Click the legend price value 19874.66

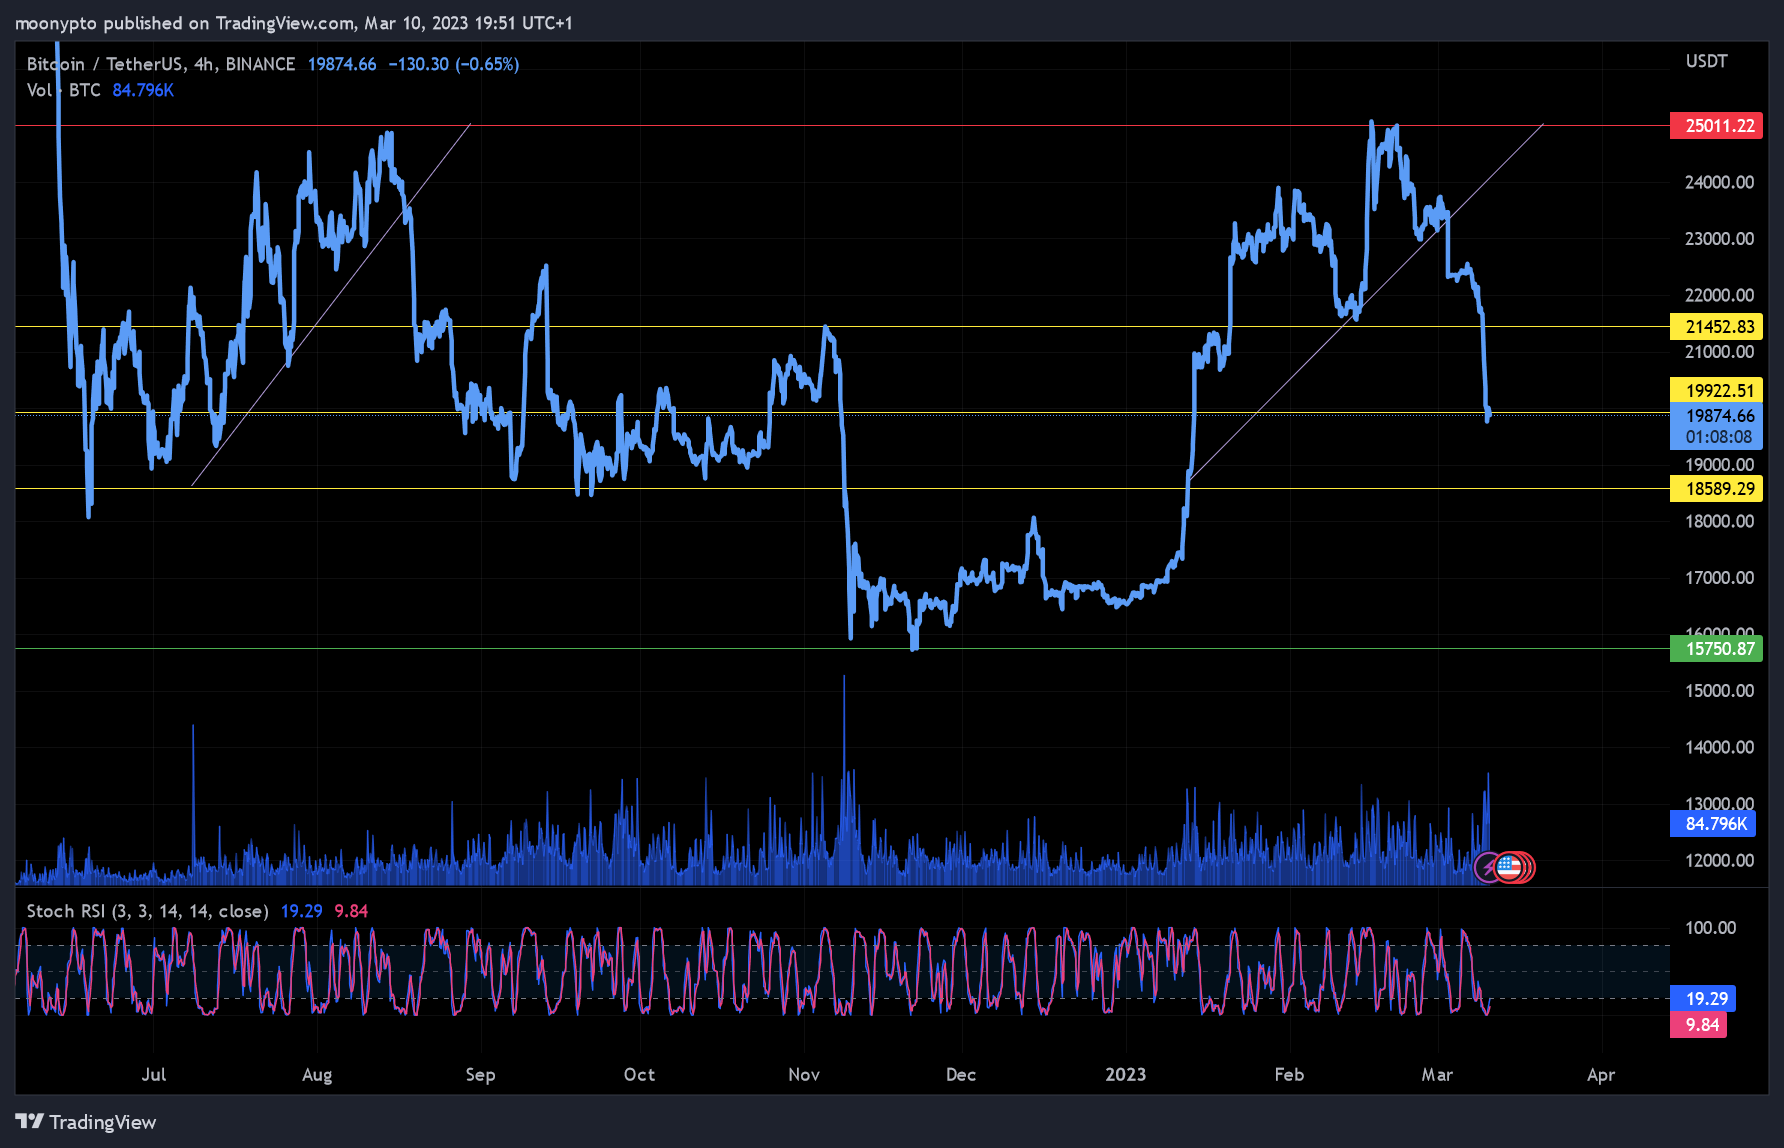click(342, 64)
